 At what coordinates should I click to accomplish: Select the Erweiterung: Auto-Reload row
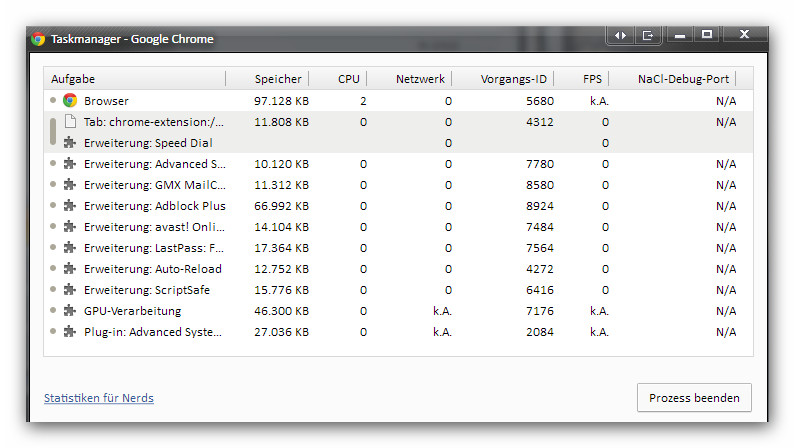coord(399,269)
